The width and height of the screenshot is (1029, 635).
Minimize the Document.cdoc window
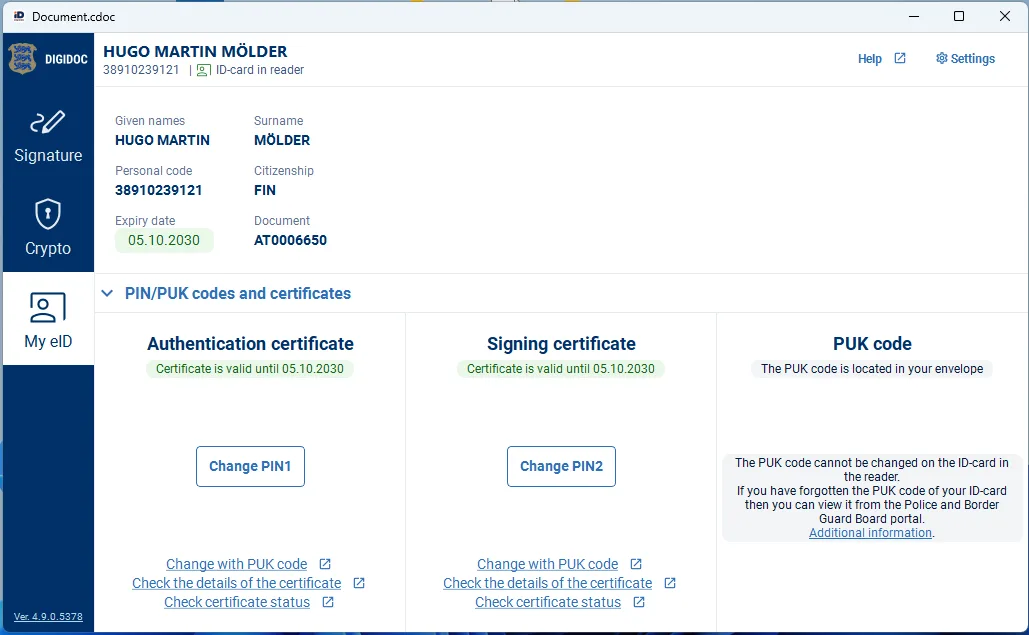coord(914,16)
